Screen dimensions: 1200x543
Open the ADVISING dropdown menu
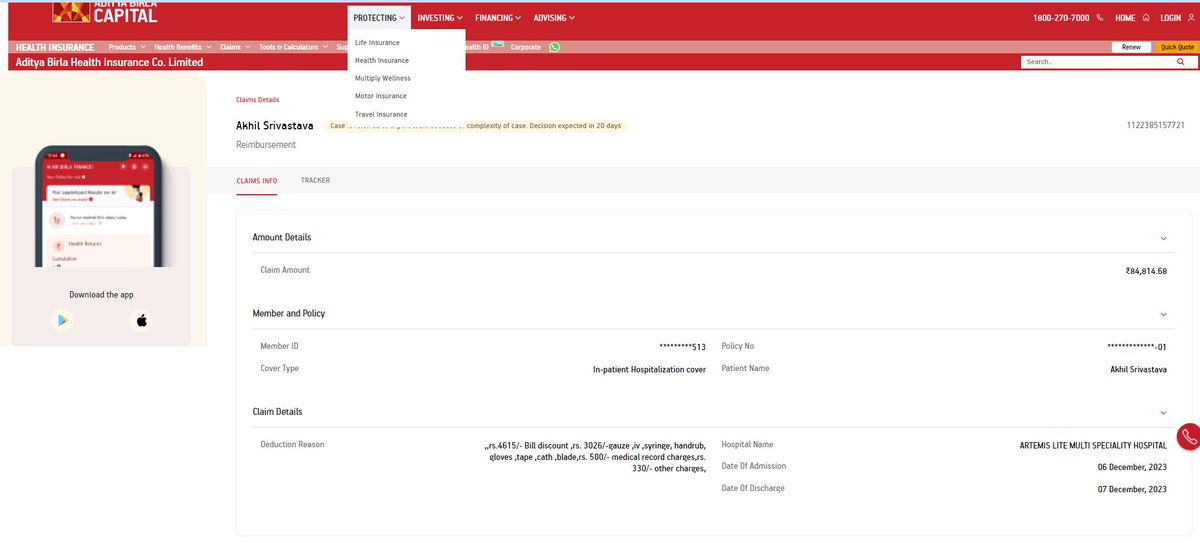pos(555,18)
